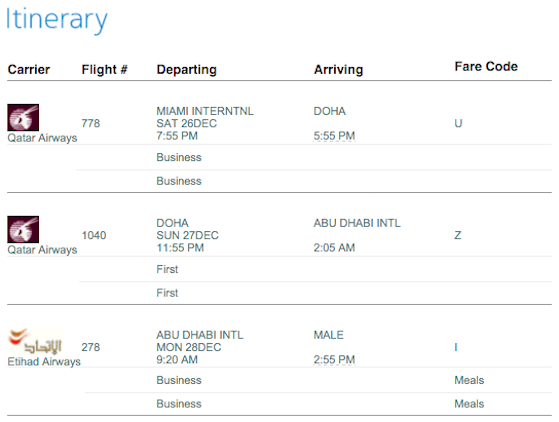
Task: Click the Etihad Airways carrier name
Action: pos(44,362)
